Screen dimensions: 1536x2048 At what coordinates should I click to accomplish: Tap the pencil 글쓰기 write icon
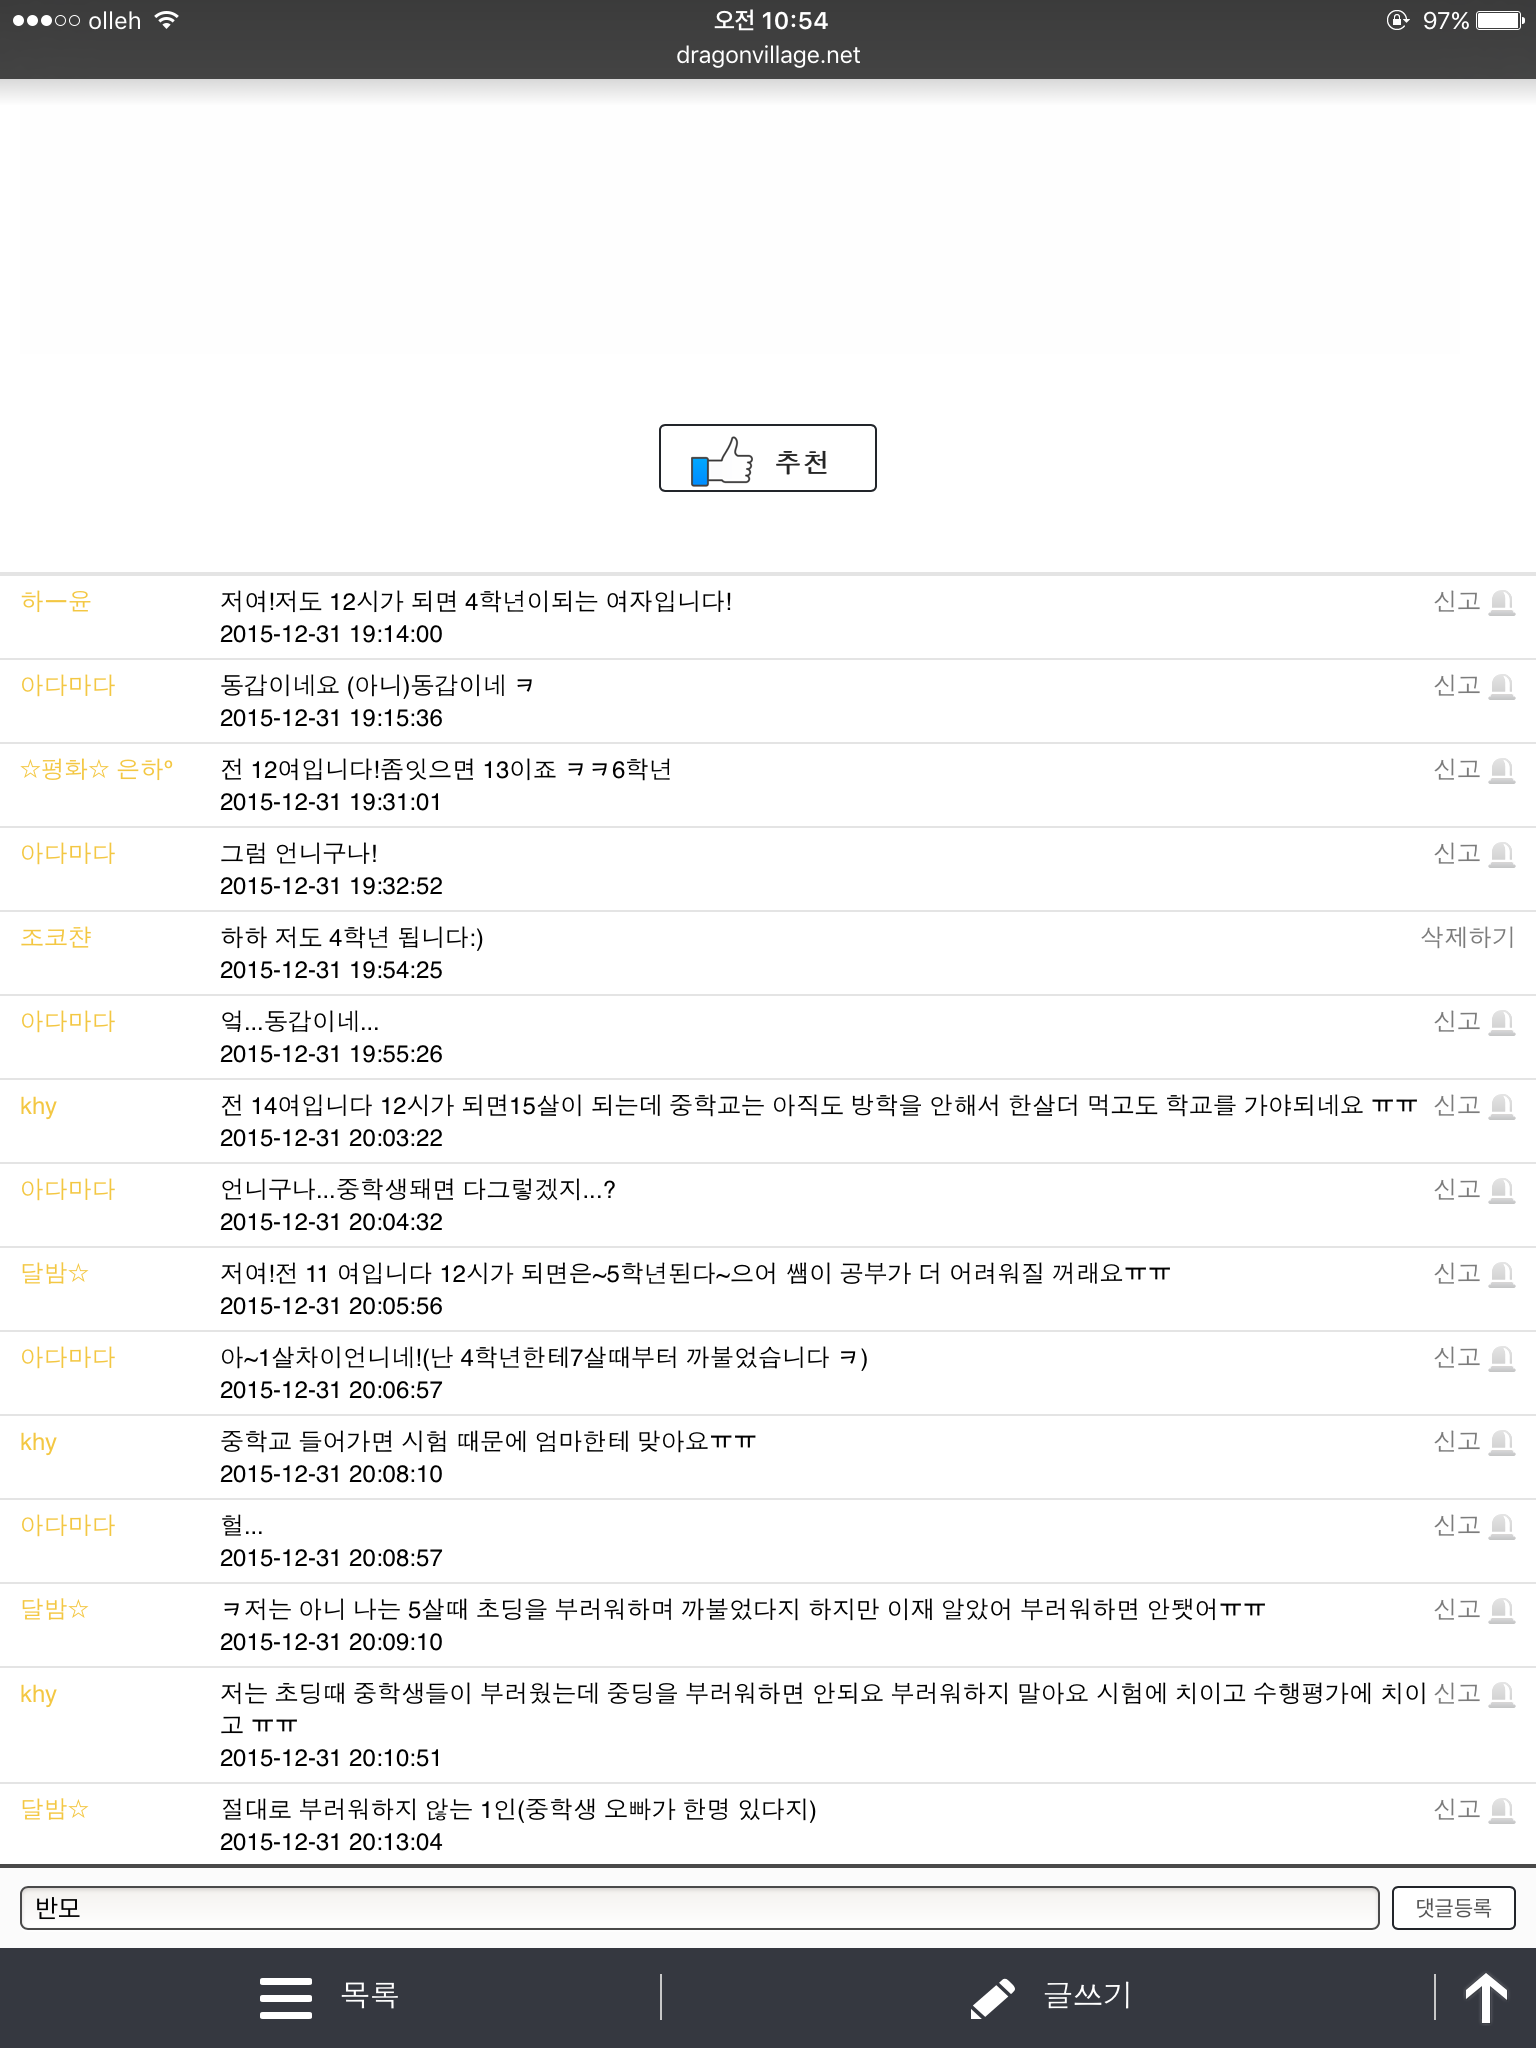(993, 1998)
